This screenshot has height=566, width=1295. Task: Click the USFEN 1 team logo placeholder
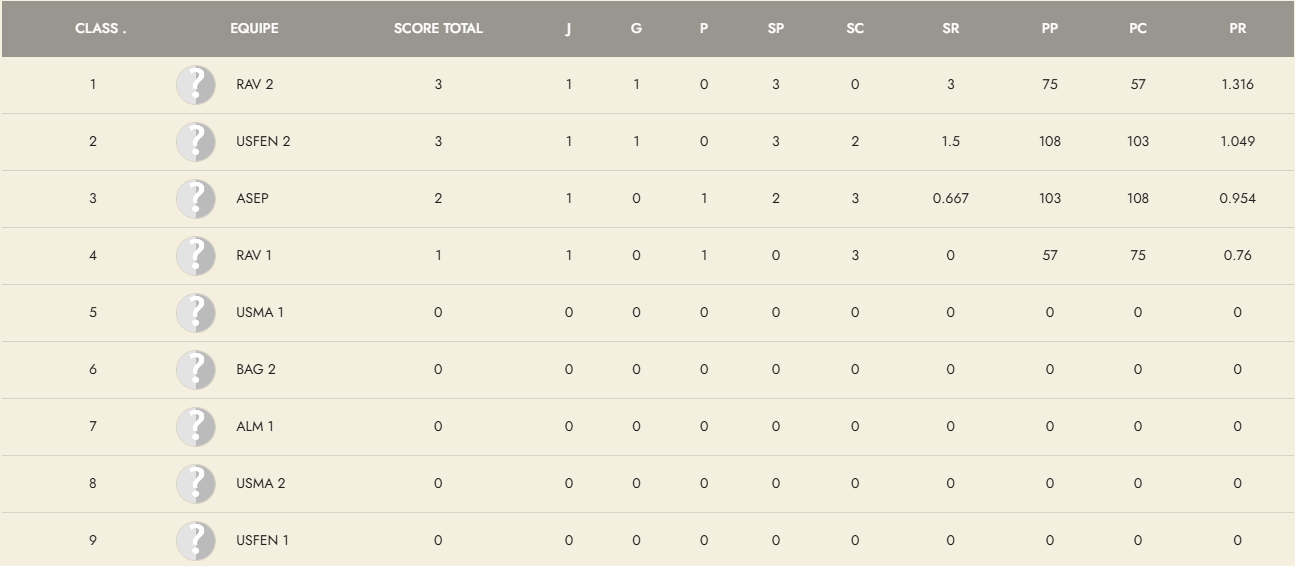tap(196, 541)
